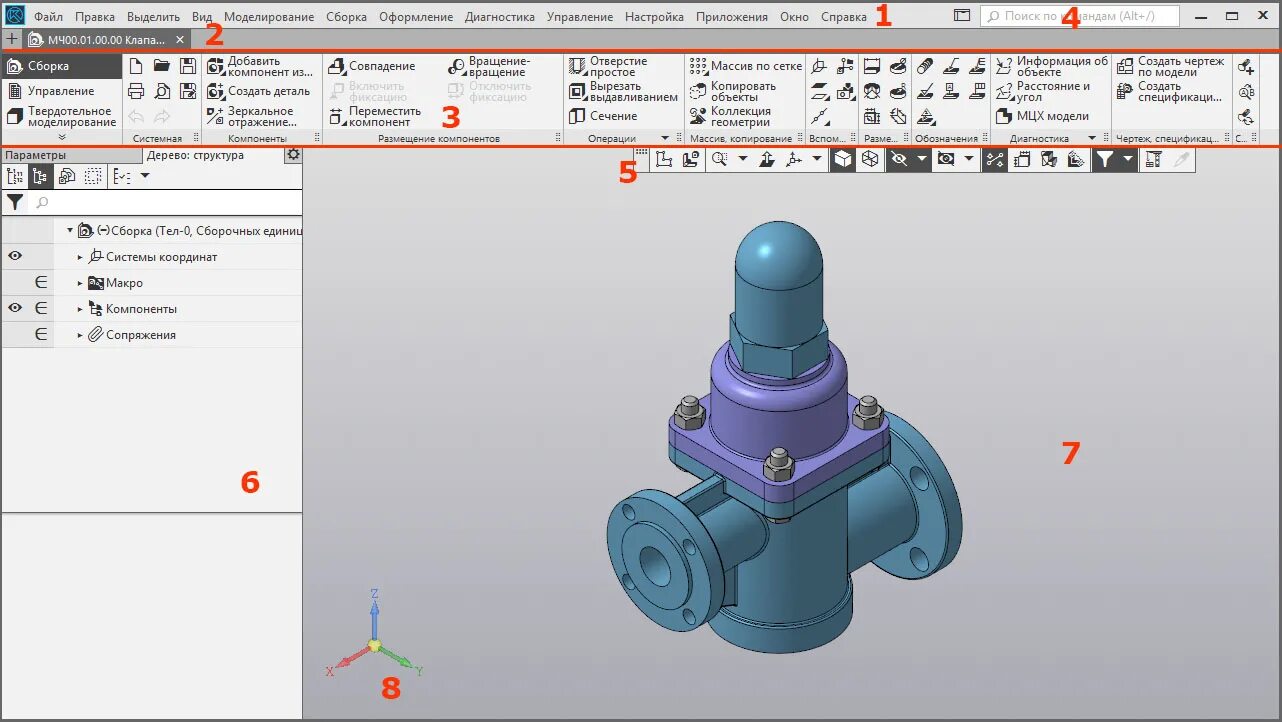Viewport: 1282px width, 722px height.
Task: Open the Диагностика menu
Action: 500,17
